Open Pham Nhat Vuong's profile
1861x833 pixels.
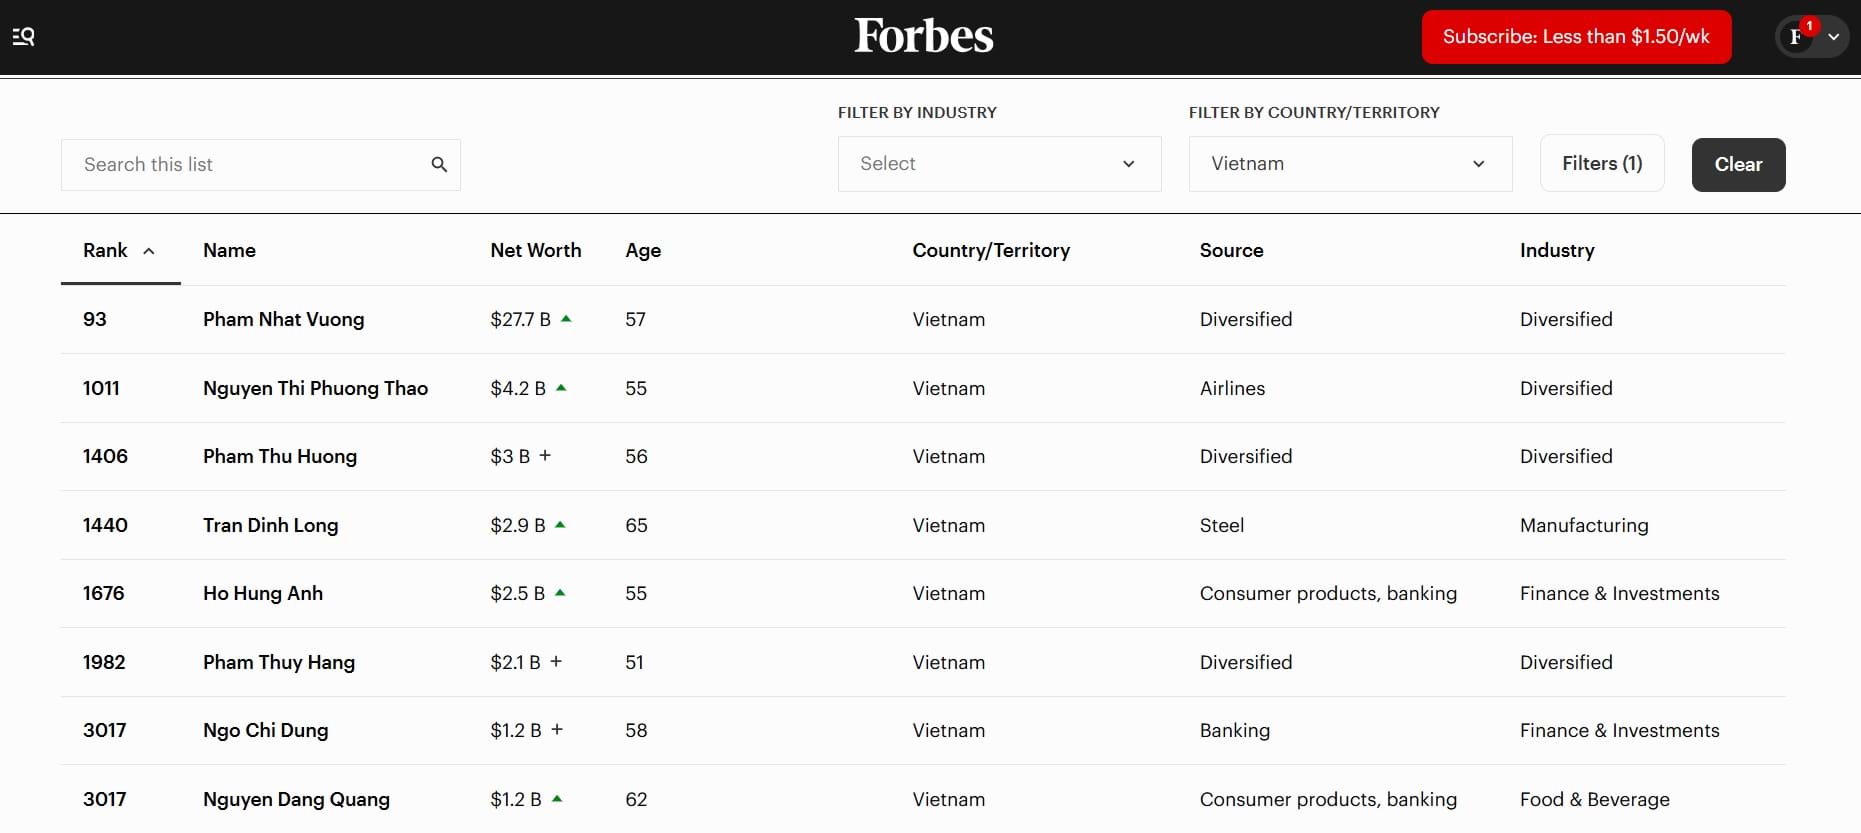(283, 320)
